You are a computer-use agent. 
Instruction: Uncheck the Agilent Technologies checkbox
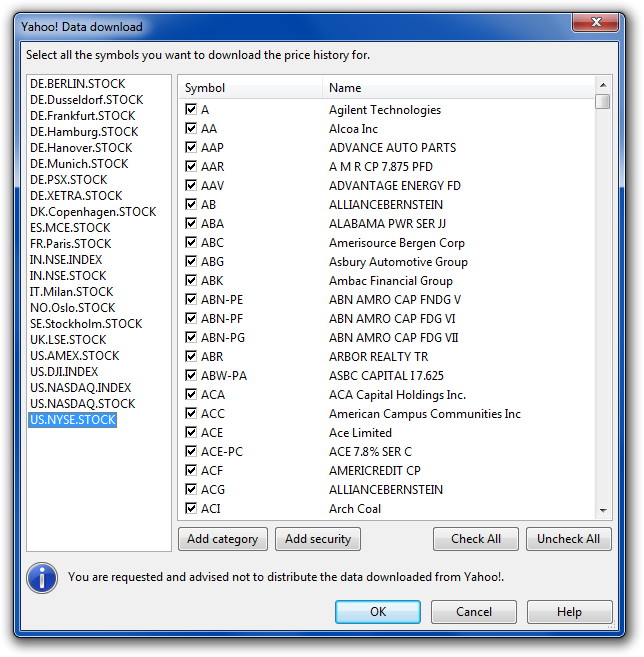point(191,110)
